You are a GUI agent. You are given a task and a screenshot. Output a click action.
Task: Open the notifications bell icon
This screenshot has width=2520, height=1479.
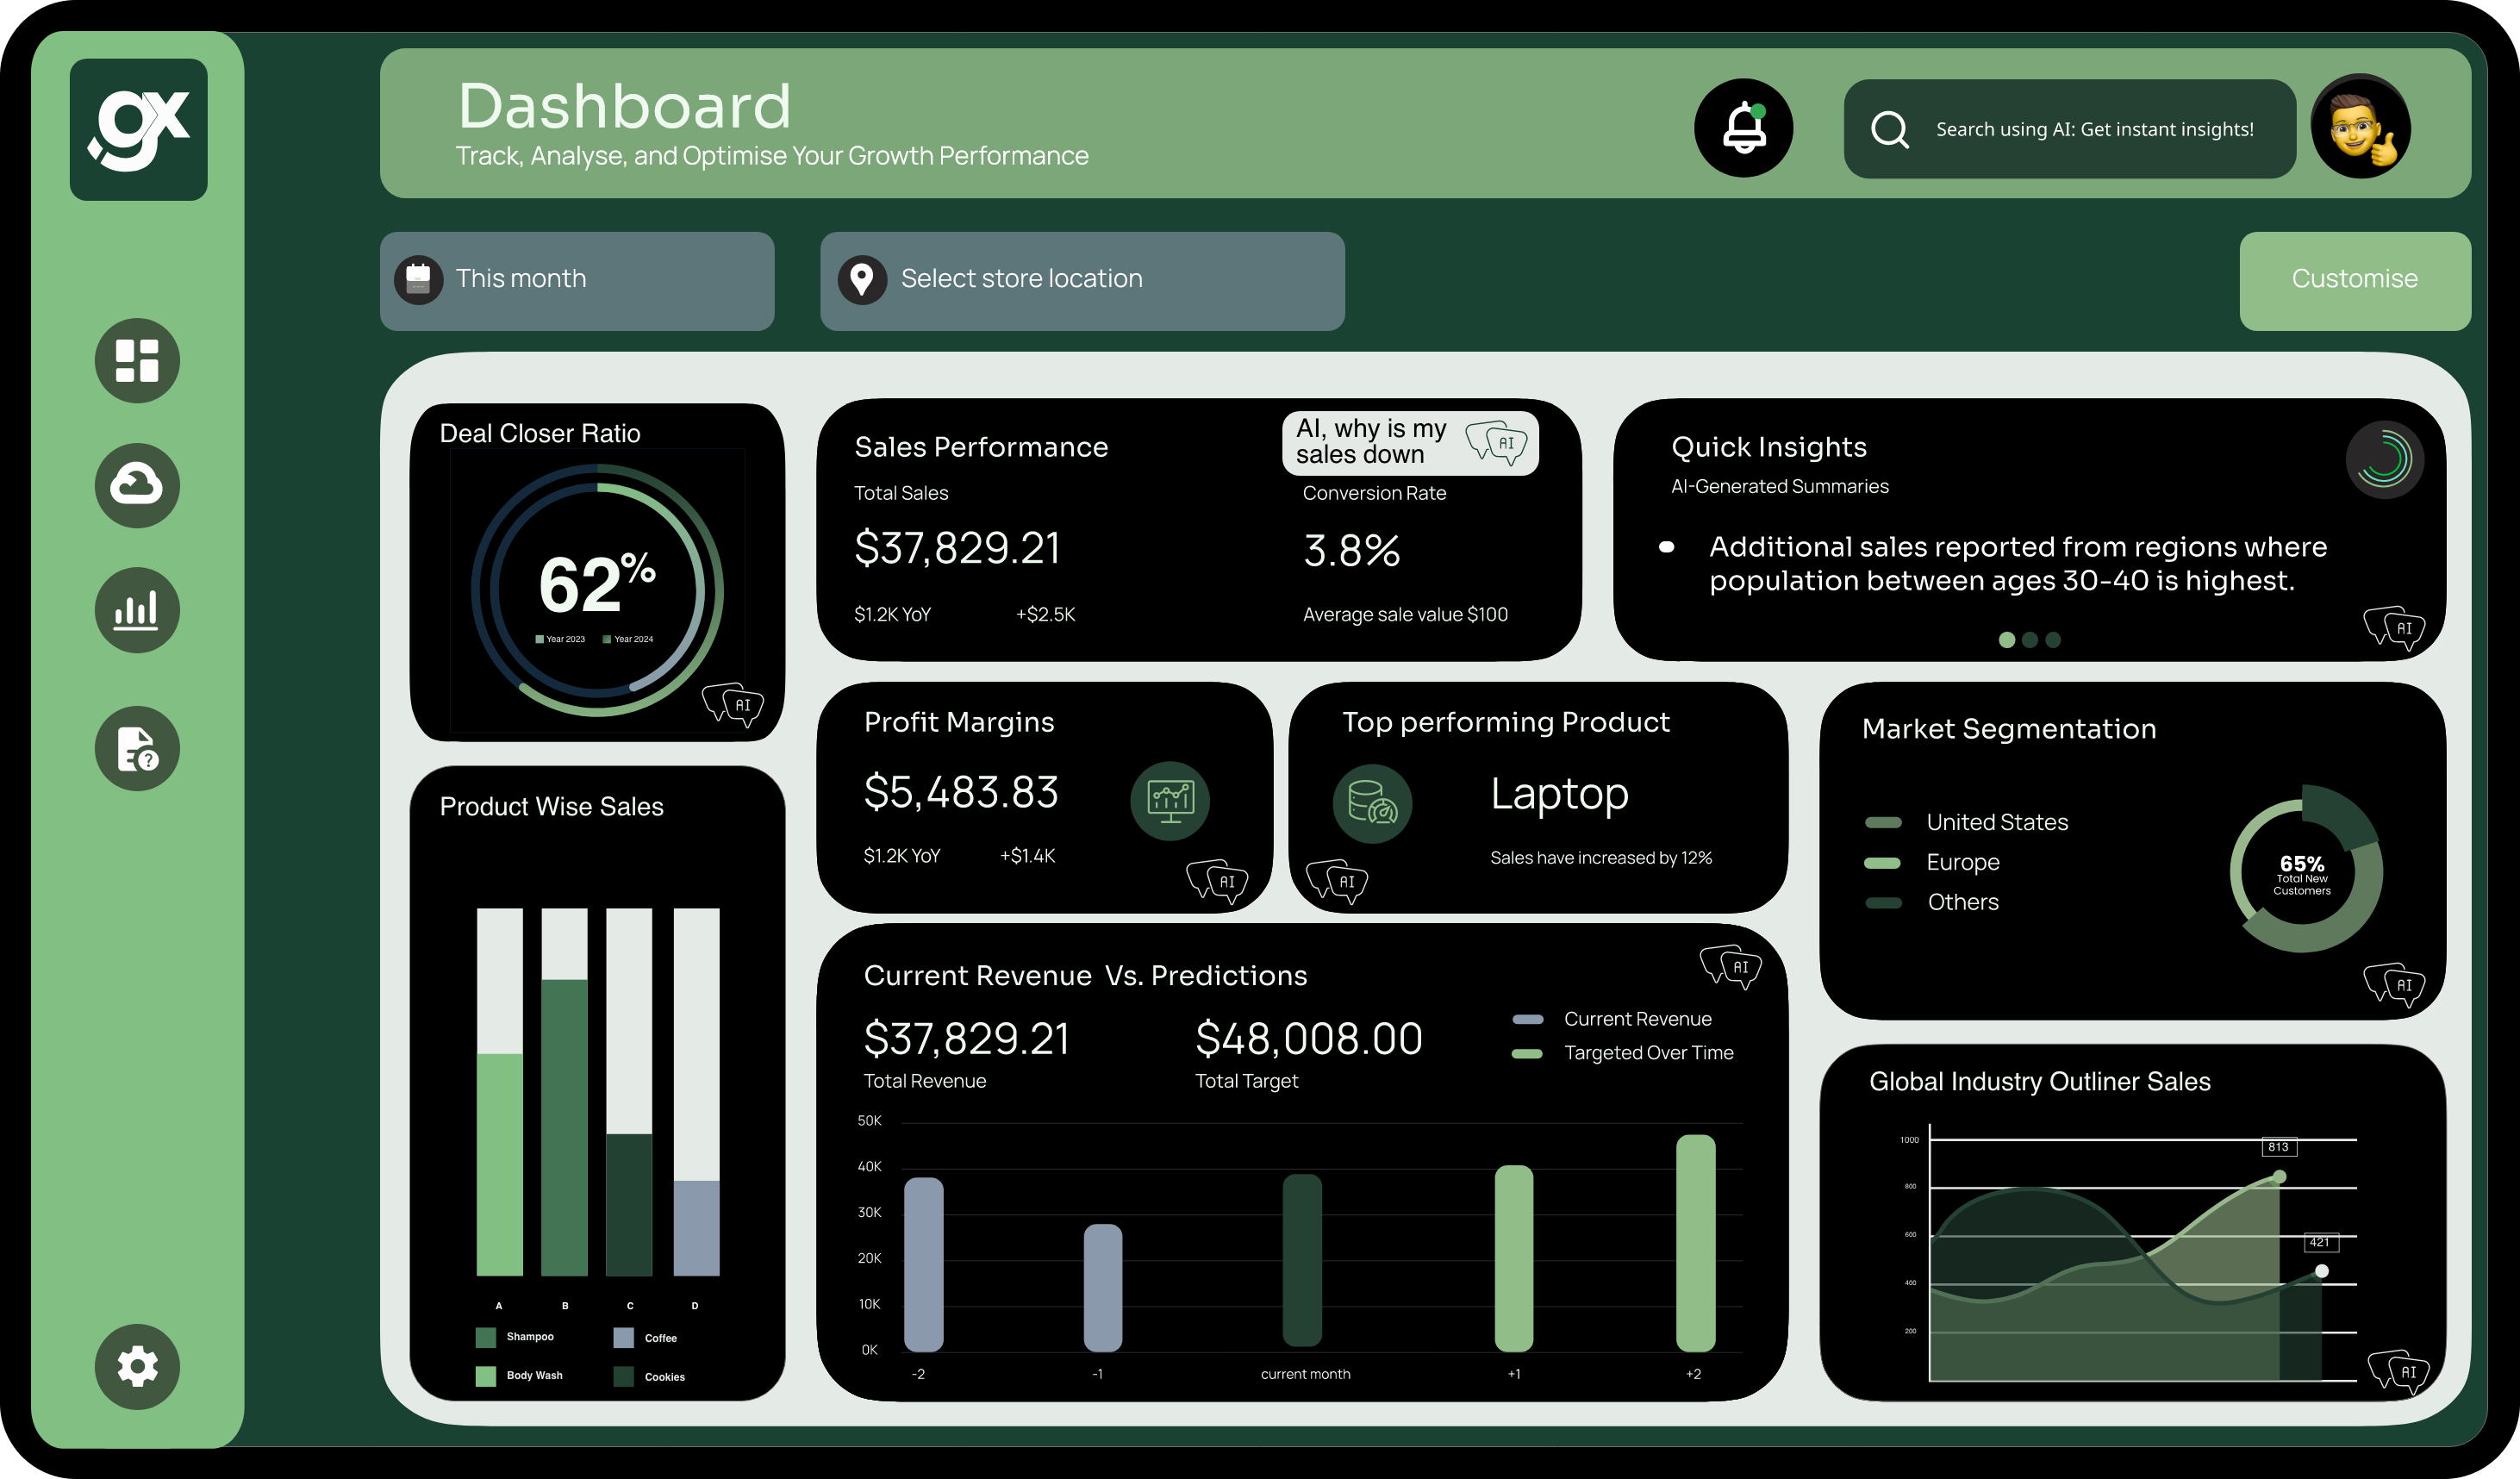coord(1743,128)
